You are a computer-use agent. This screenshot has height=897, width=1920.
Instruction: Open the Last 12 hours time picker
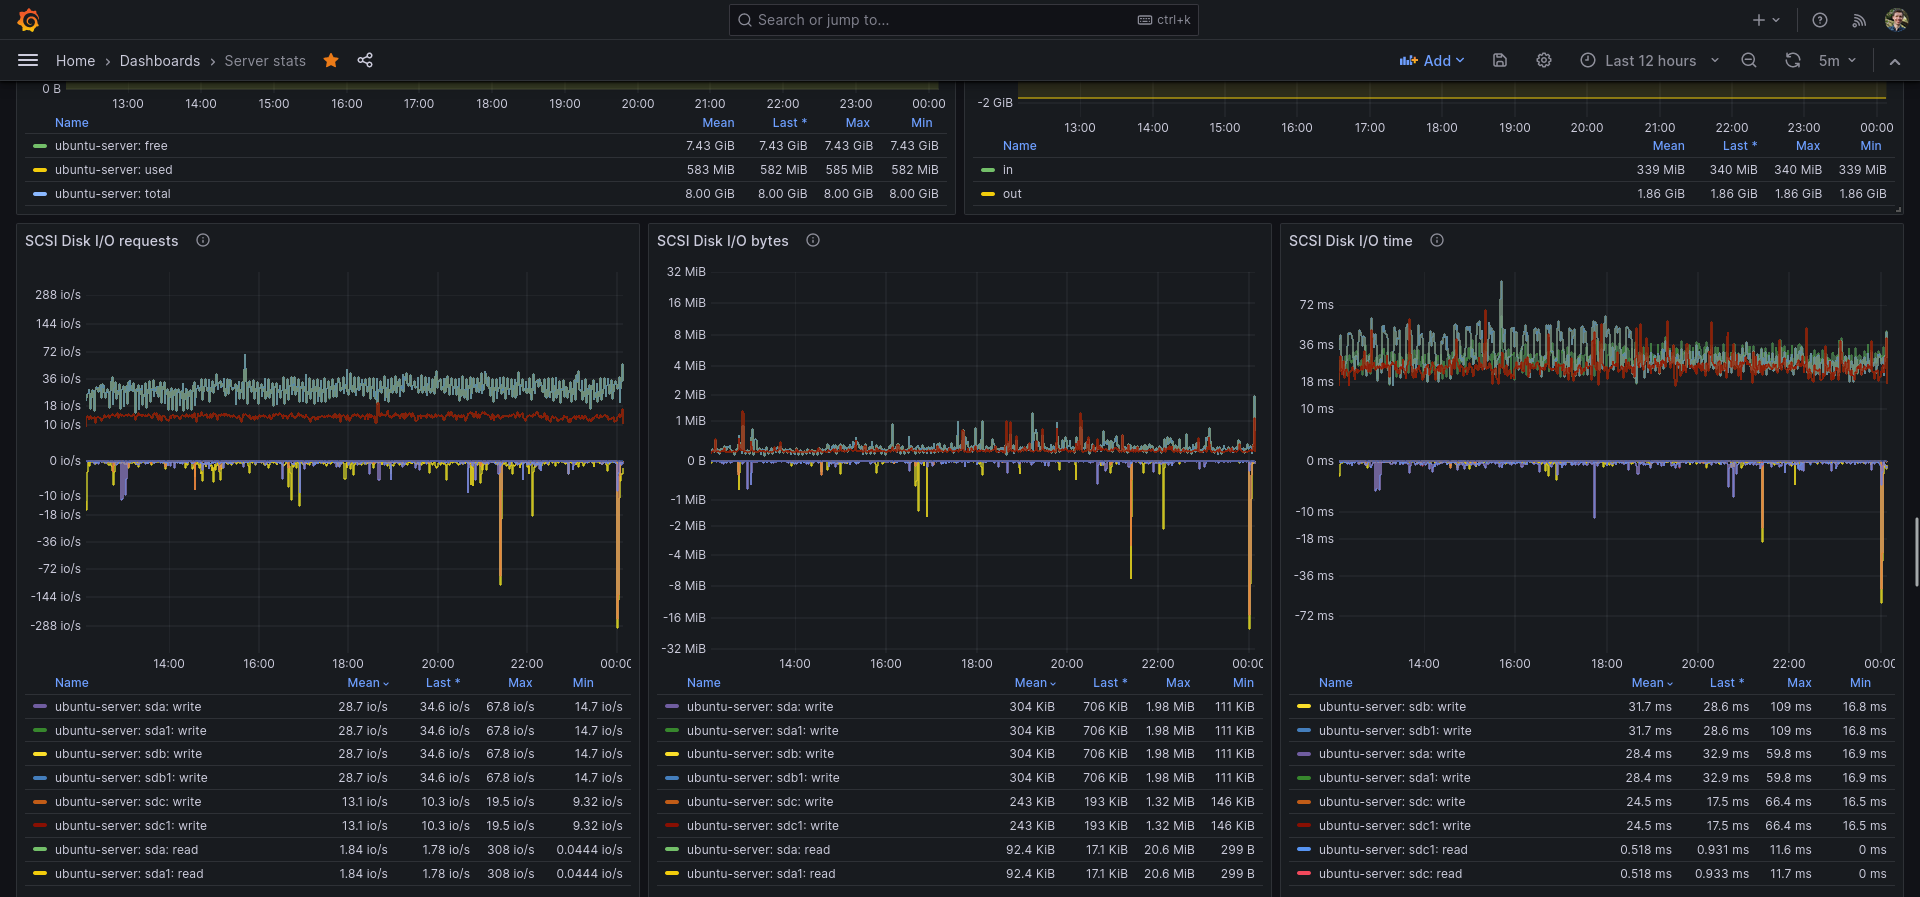[1650, 61]
